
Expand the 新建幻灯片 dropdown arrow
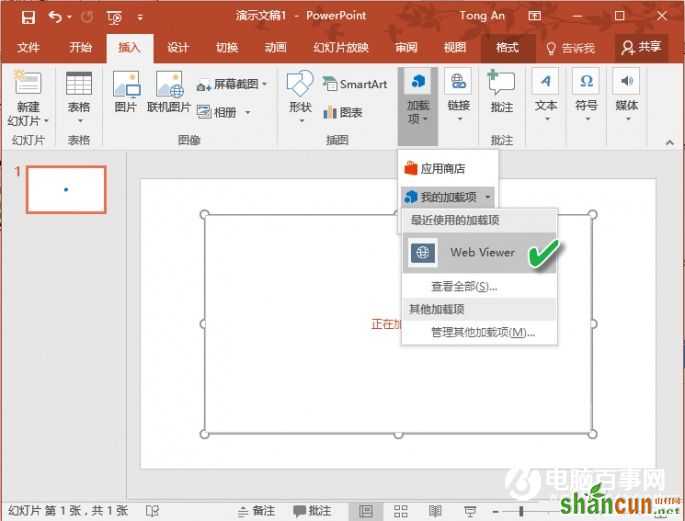pos(46,121)
